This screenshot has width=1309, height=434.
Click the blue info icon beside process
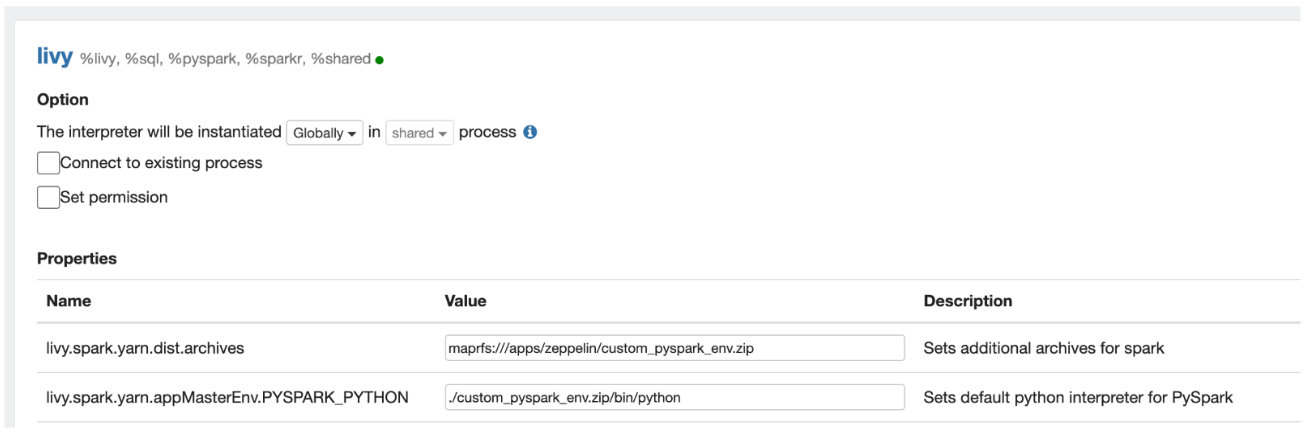tap(531, 132)
